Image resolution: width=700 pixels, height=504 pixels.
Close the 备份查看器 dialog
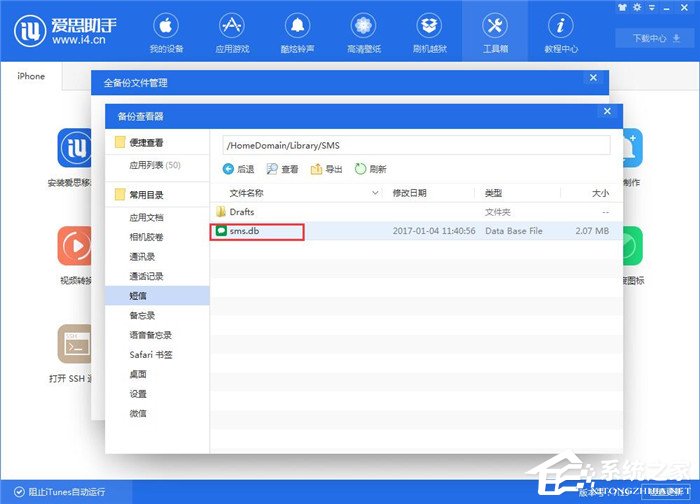tap(607, 111)
